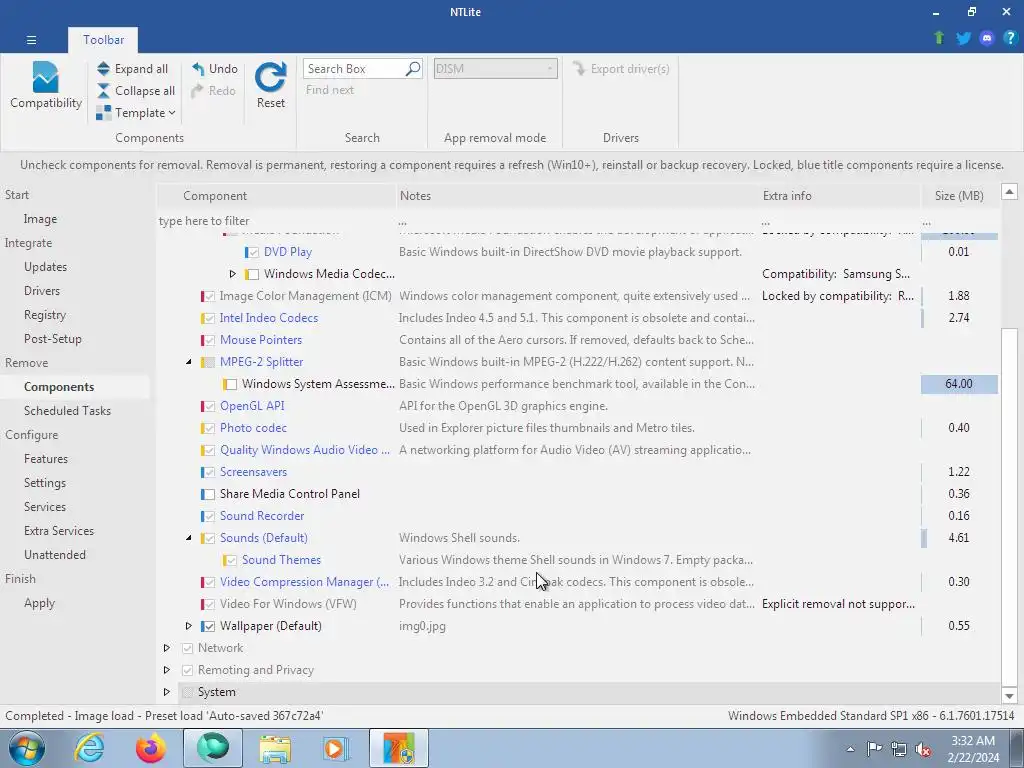Click the Collapse all icon
The image size is (1024, 768).
pyautogui.click(x=103, y=91)
